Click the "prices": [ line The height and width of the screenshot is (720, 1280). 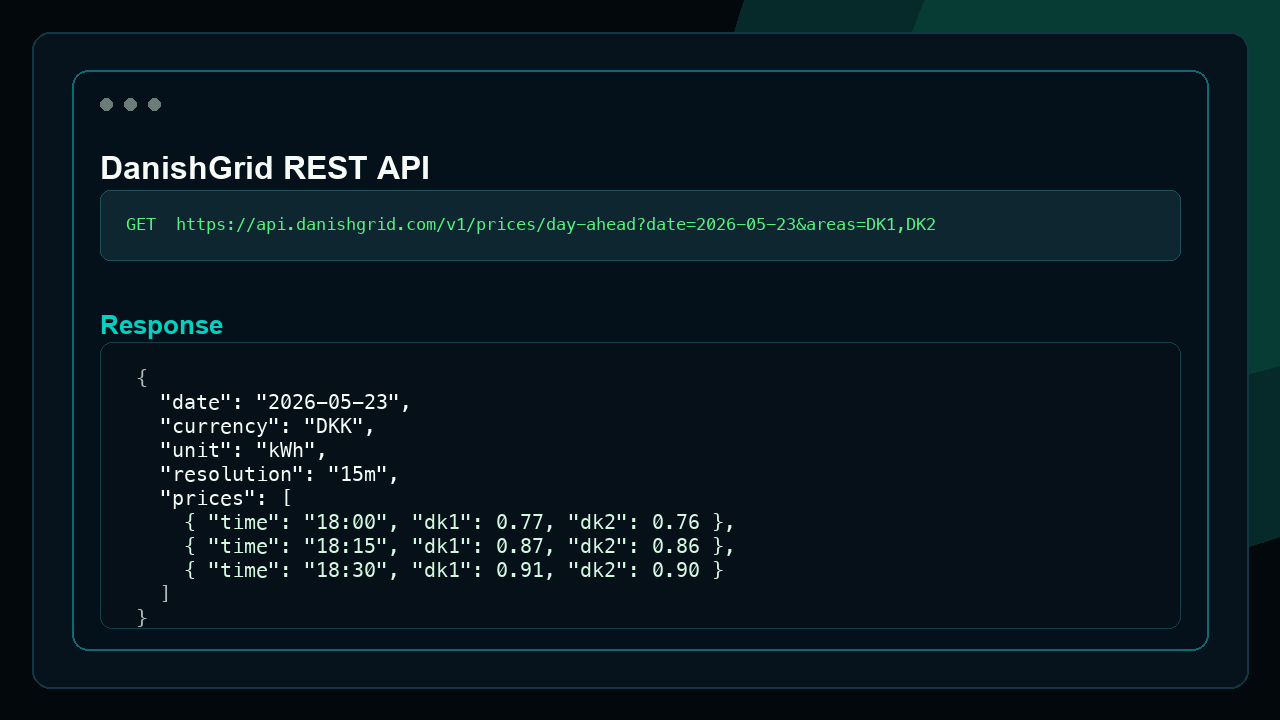pyautogui.click(x=226, y=498)
